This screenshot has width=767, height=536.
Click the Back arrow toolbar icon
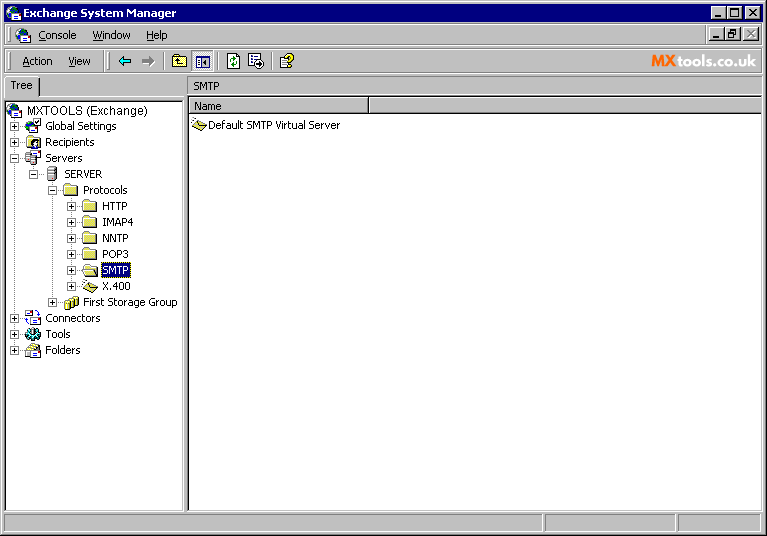[x=125, y=61]
